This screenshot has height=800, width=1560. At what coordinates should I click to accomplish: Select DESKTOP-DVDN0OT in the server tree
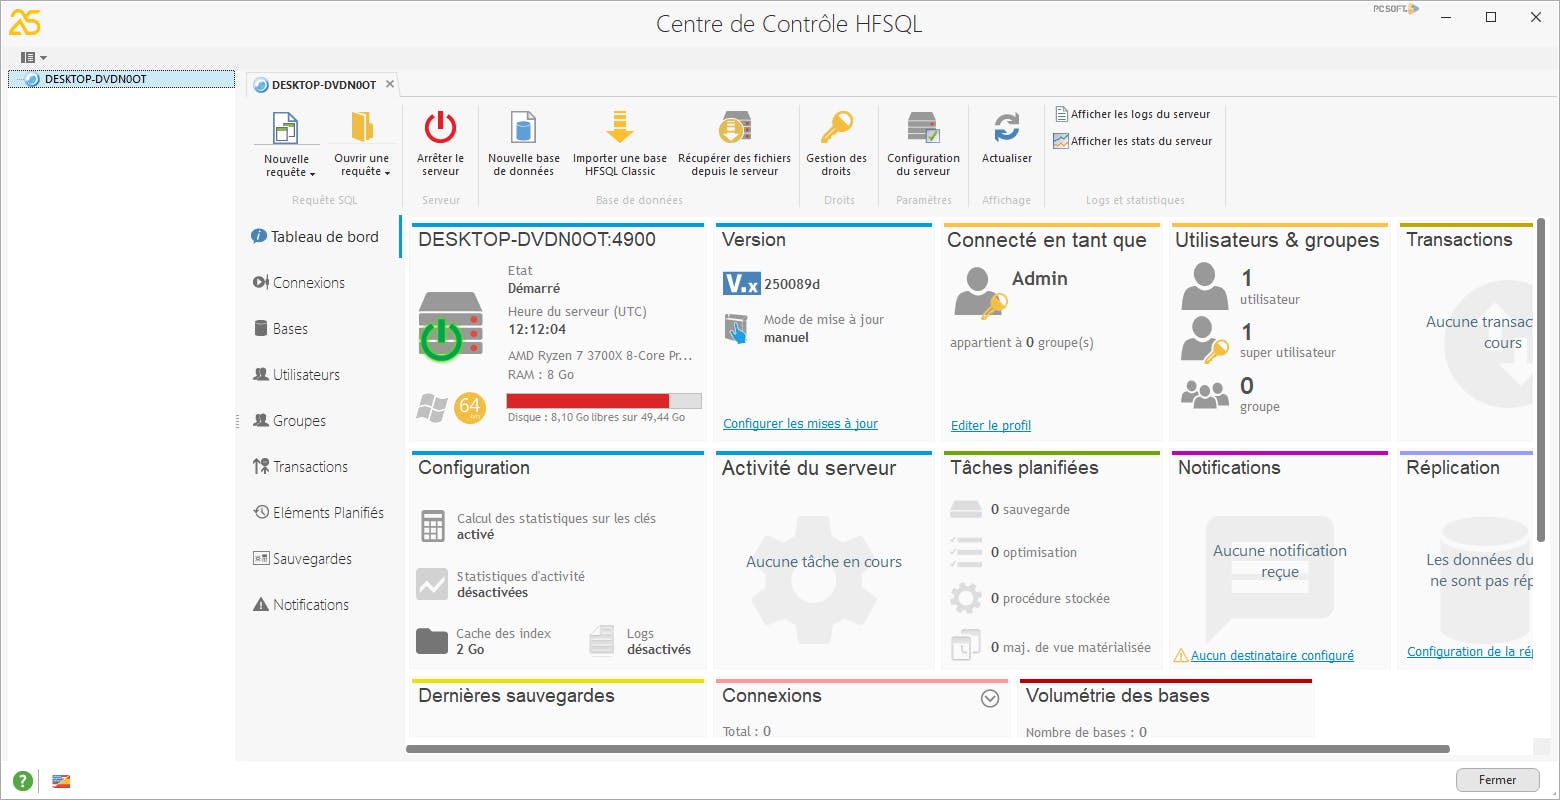click(121, 79)
